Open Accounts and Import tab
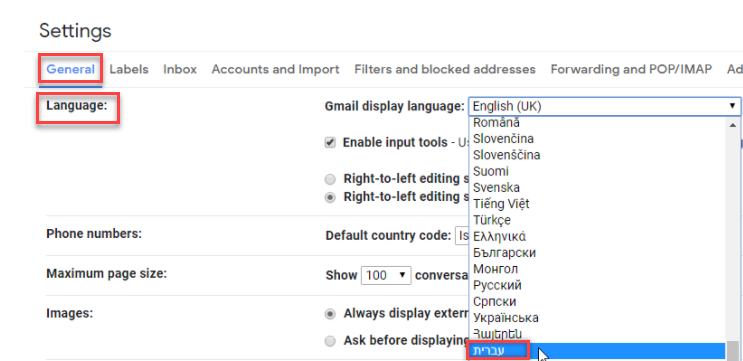743x361 pixels. 275,70
